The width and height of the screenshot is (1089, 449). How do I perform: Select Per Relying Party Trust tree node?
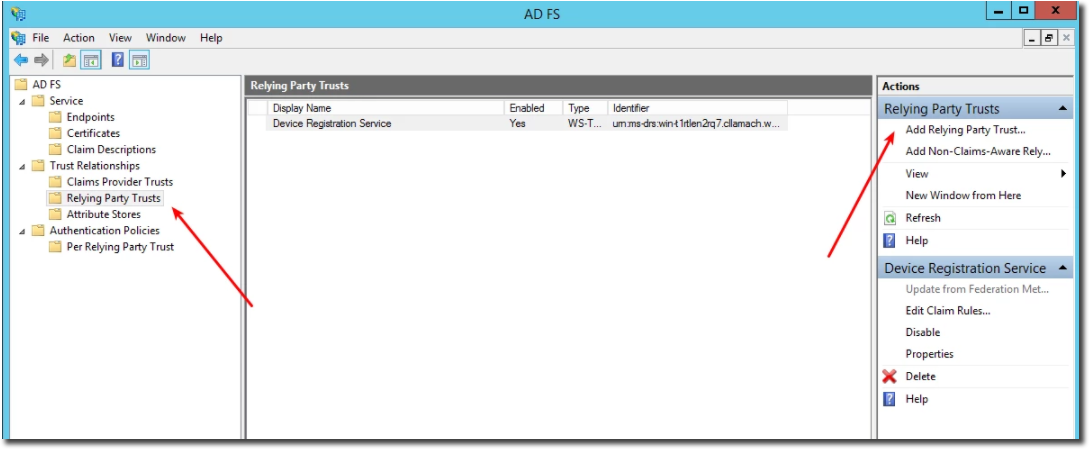(120, 247)
